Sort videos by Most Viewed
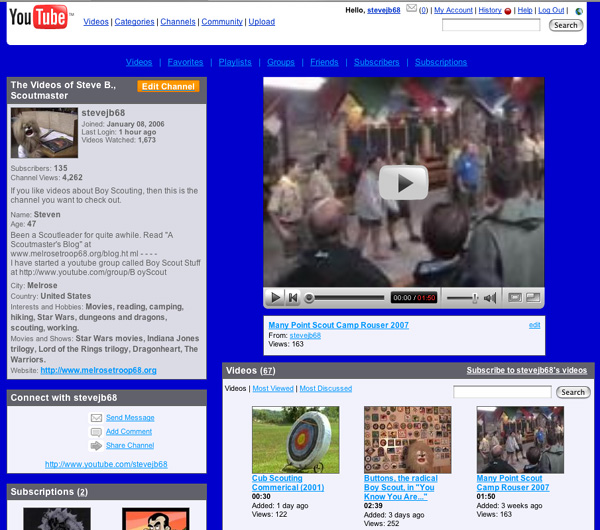The image size is (600, 530). tap(273, 388)
